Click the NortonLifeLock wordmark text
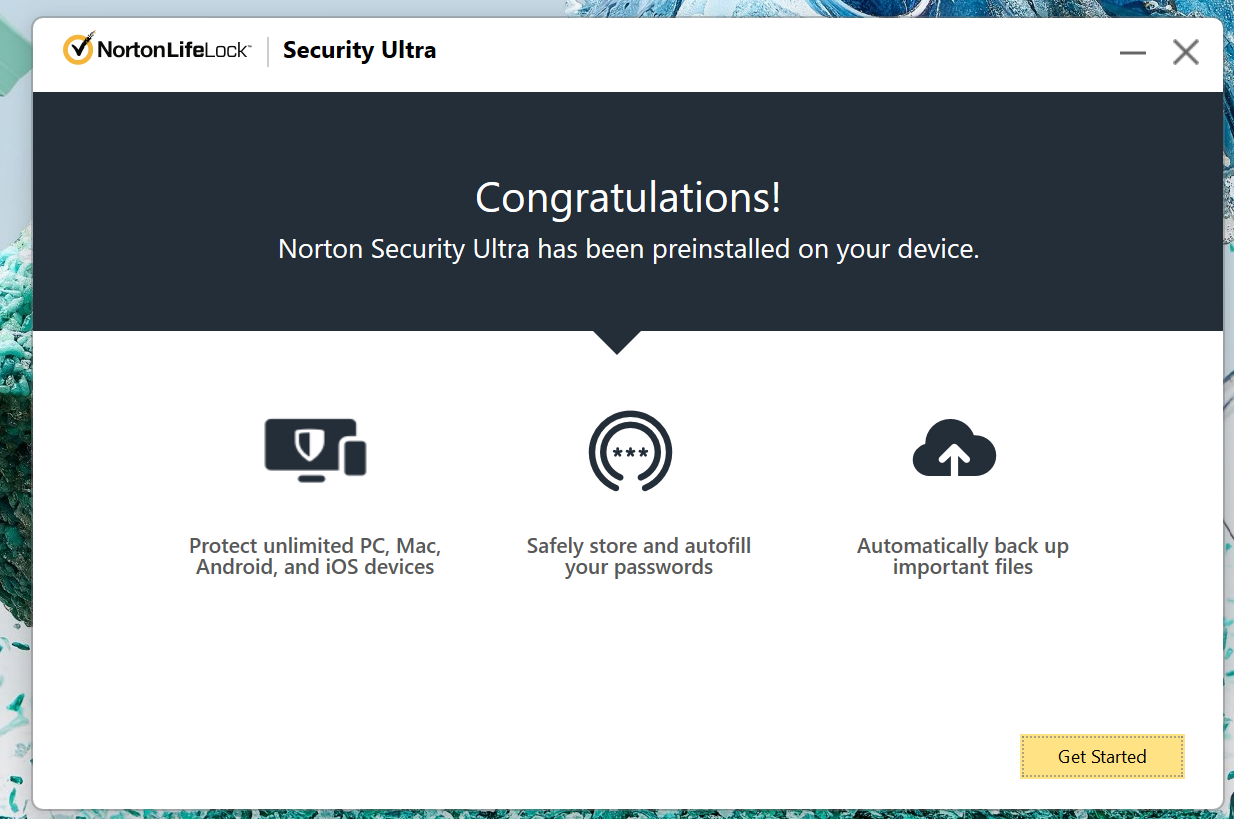 coord(173,50)
